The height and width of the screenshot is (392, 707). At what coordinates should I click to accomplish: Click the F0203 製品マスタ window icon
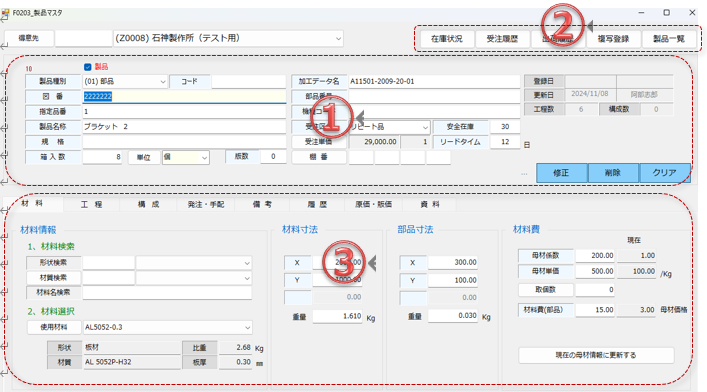(5, 13)
